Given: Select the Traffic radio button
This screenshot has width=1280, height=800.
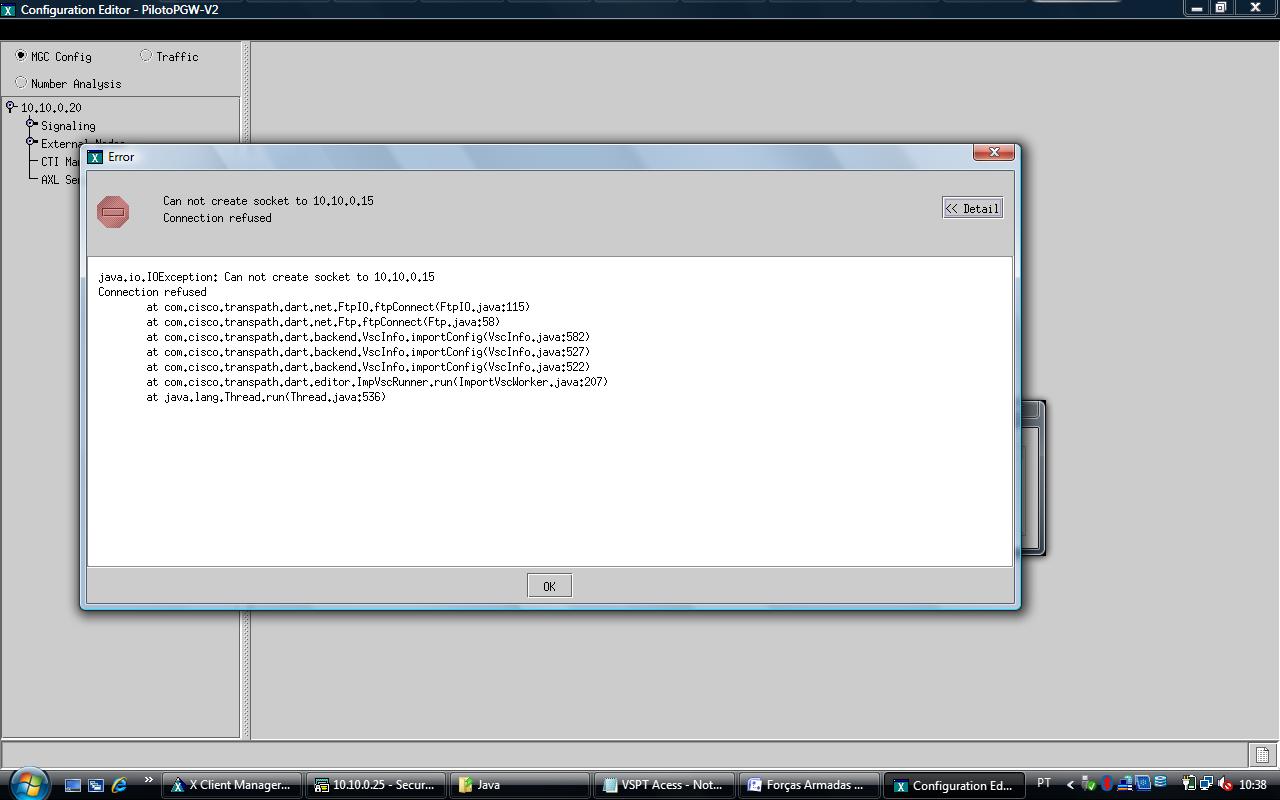Looking at the screenshot, I should pyautogui.click(x=146, y=56).
